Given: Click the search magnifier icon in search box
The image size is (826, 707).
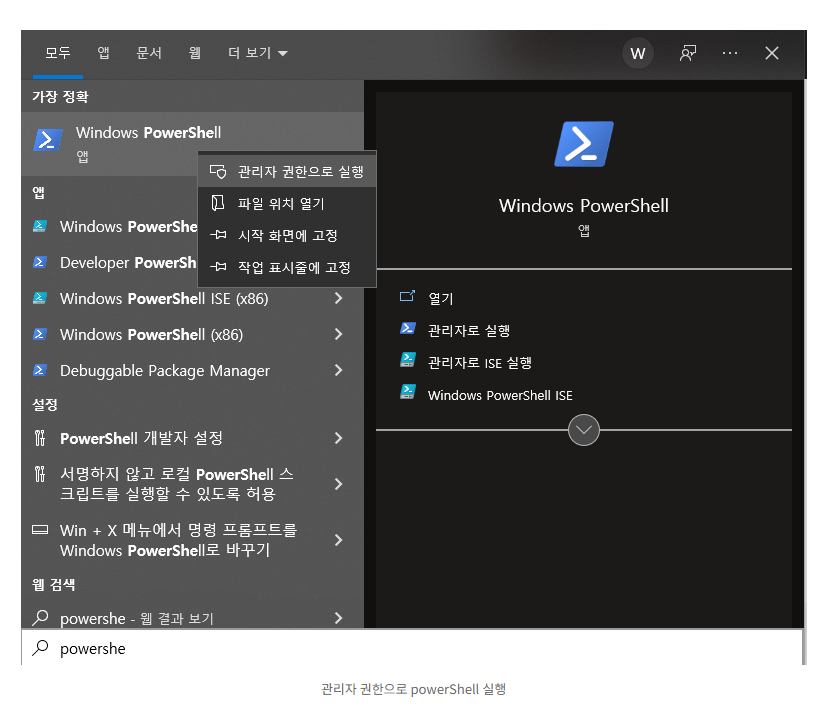Looking at the screenshot, I should point(40,647).
